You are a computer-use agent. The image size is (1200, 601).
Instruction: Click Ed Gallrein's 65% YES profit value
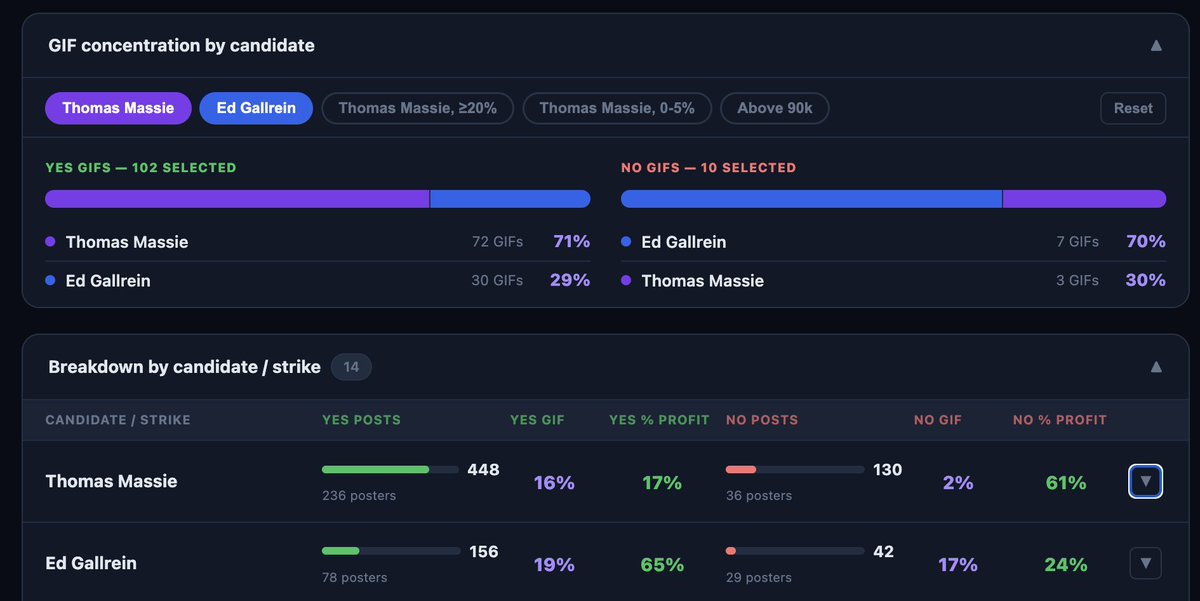(663, 565)
